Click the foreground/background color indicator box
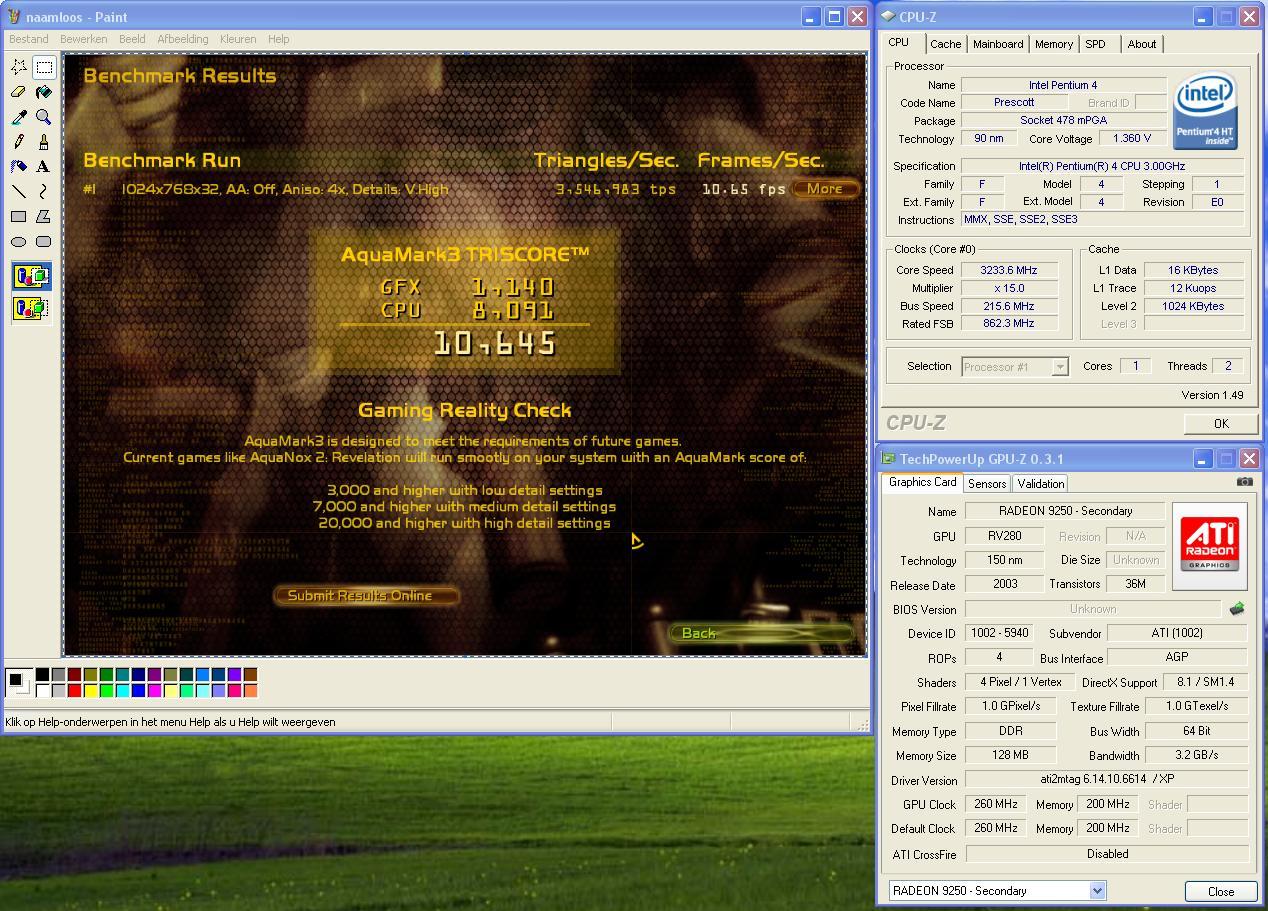This screenshot has width=1268, height=911. [18, 683]
